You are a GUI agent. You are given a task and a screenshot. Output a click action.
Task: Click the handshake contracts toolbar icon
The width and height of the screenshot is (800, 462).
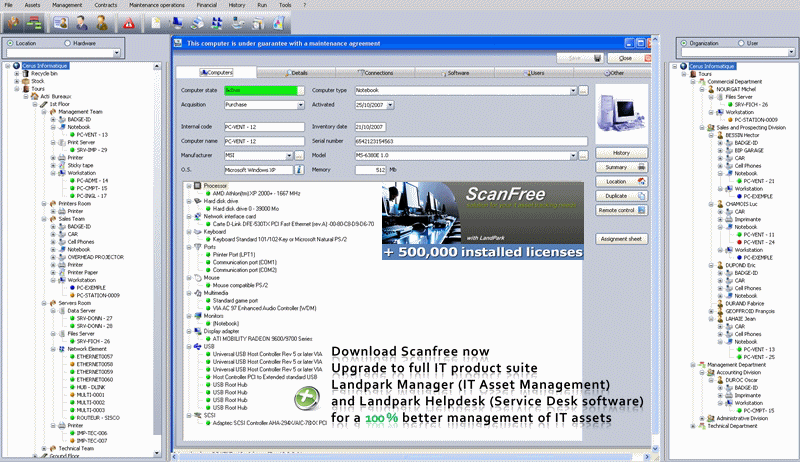click(13, 23)
